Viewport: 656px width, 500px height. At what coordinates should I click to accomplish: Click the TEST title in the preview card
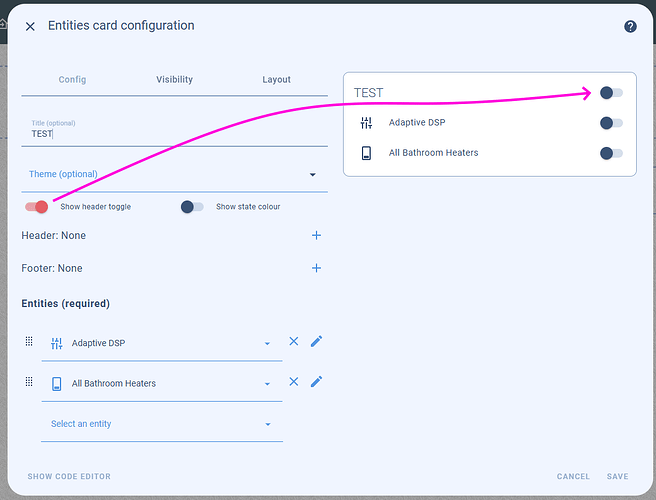(369, 93)
